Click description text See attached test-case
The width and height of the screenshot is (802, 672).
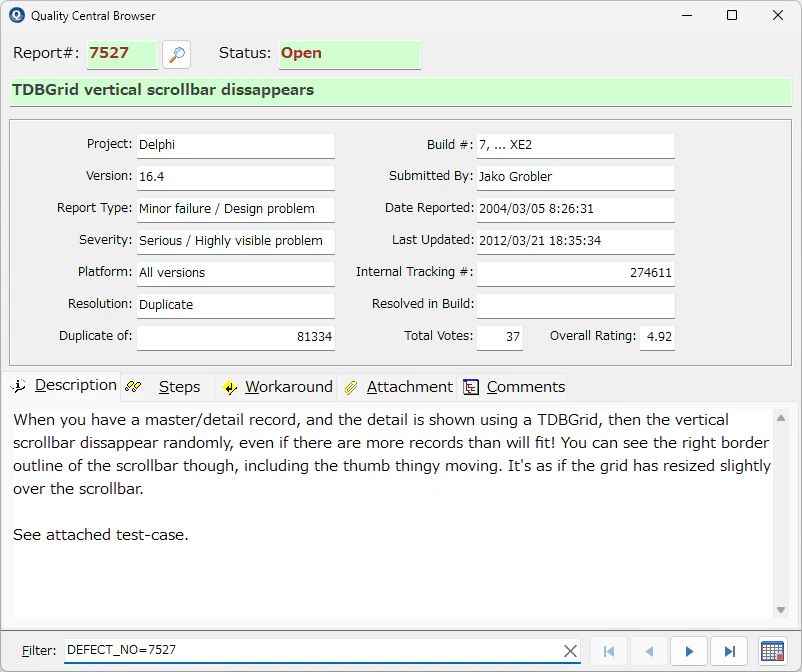(x=101, y=535)
